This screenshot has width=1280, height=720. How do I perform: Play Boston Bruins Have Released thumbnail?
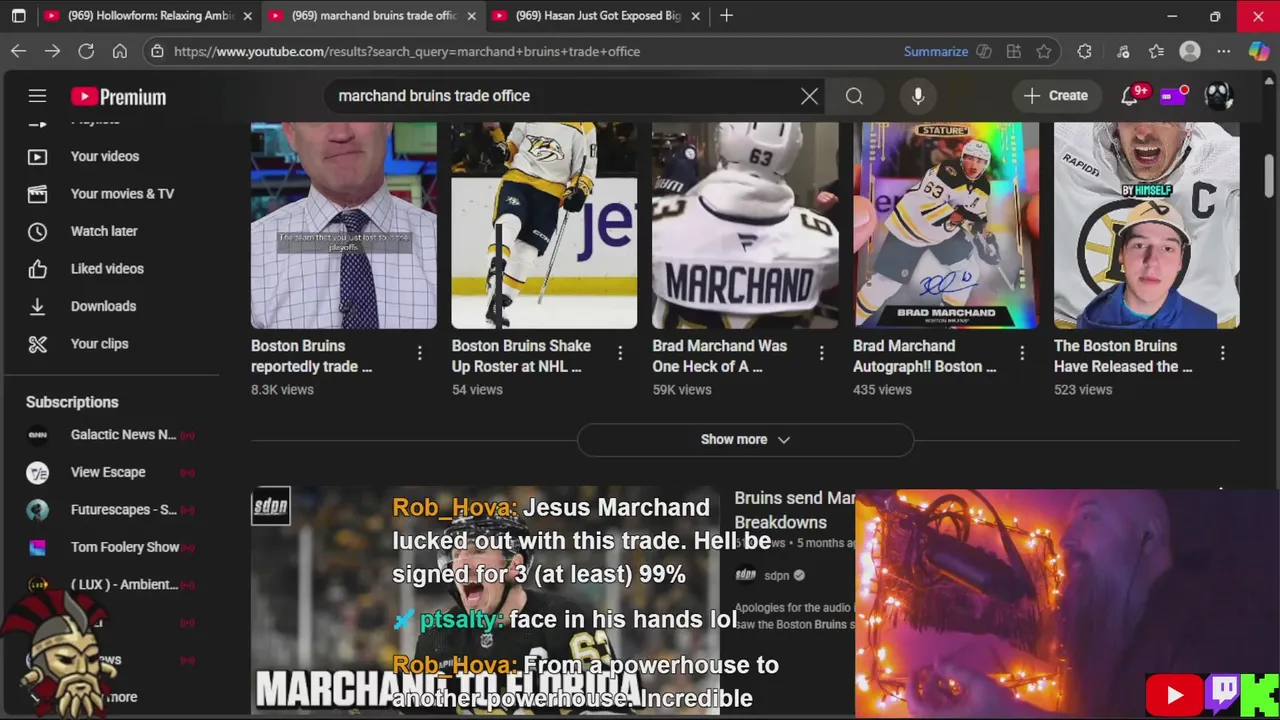[1147, 225]
